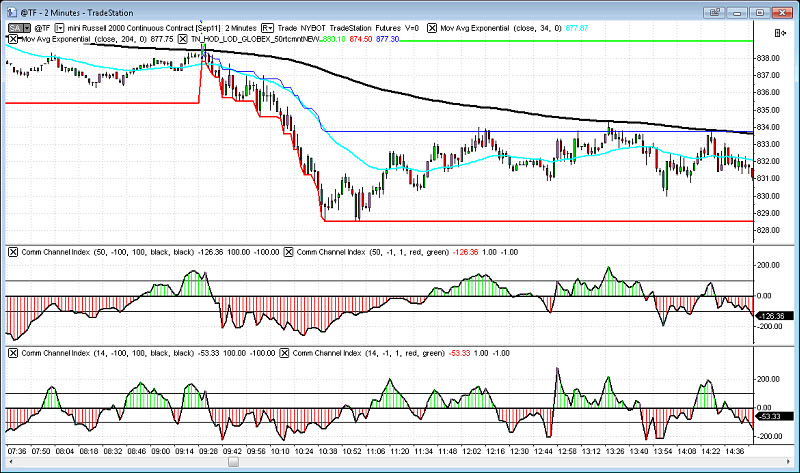Screen dimensions: 800x473
Task: Toggle TN_HOD_LOD_GLOBEX indicator checkbox
Action: (182, 38)
